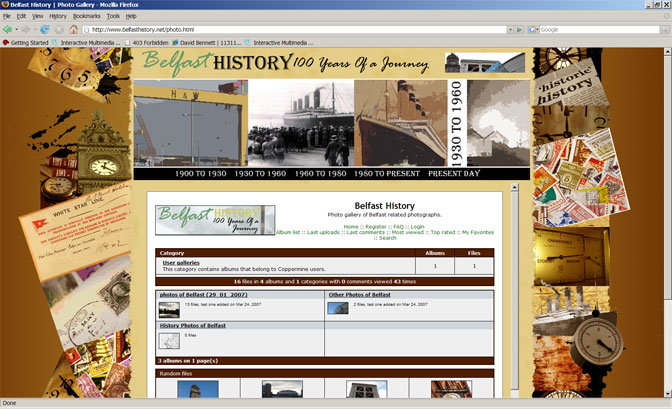Click the FAQ link
The image size is (672, 409).
398,226
